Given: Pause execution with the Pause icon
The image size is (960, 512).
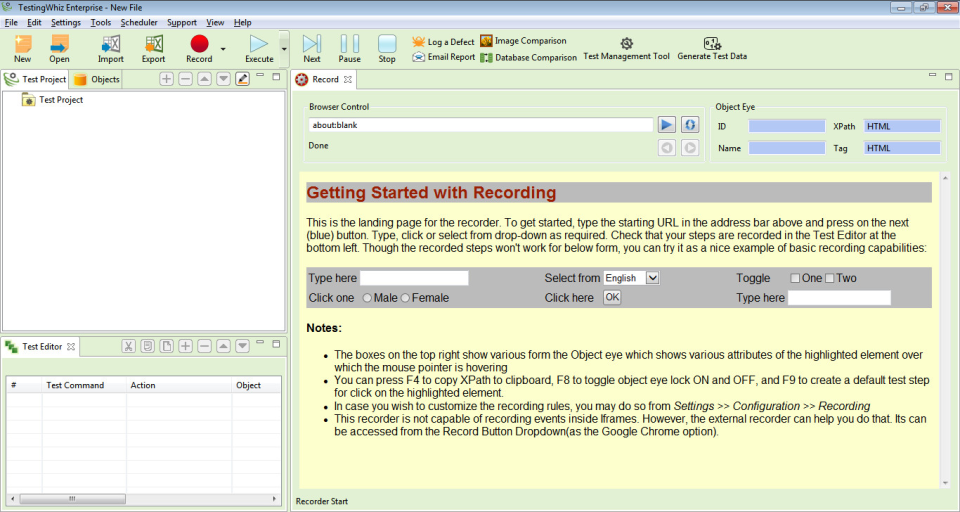Looking at the screenshot, I should point(350,48).
